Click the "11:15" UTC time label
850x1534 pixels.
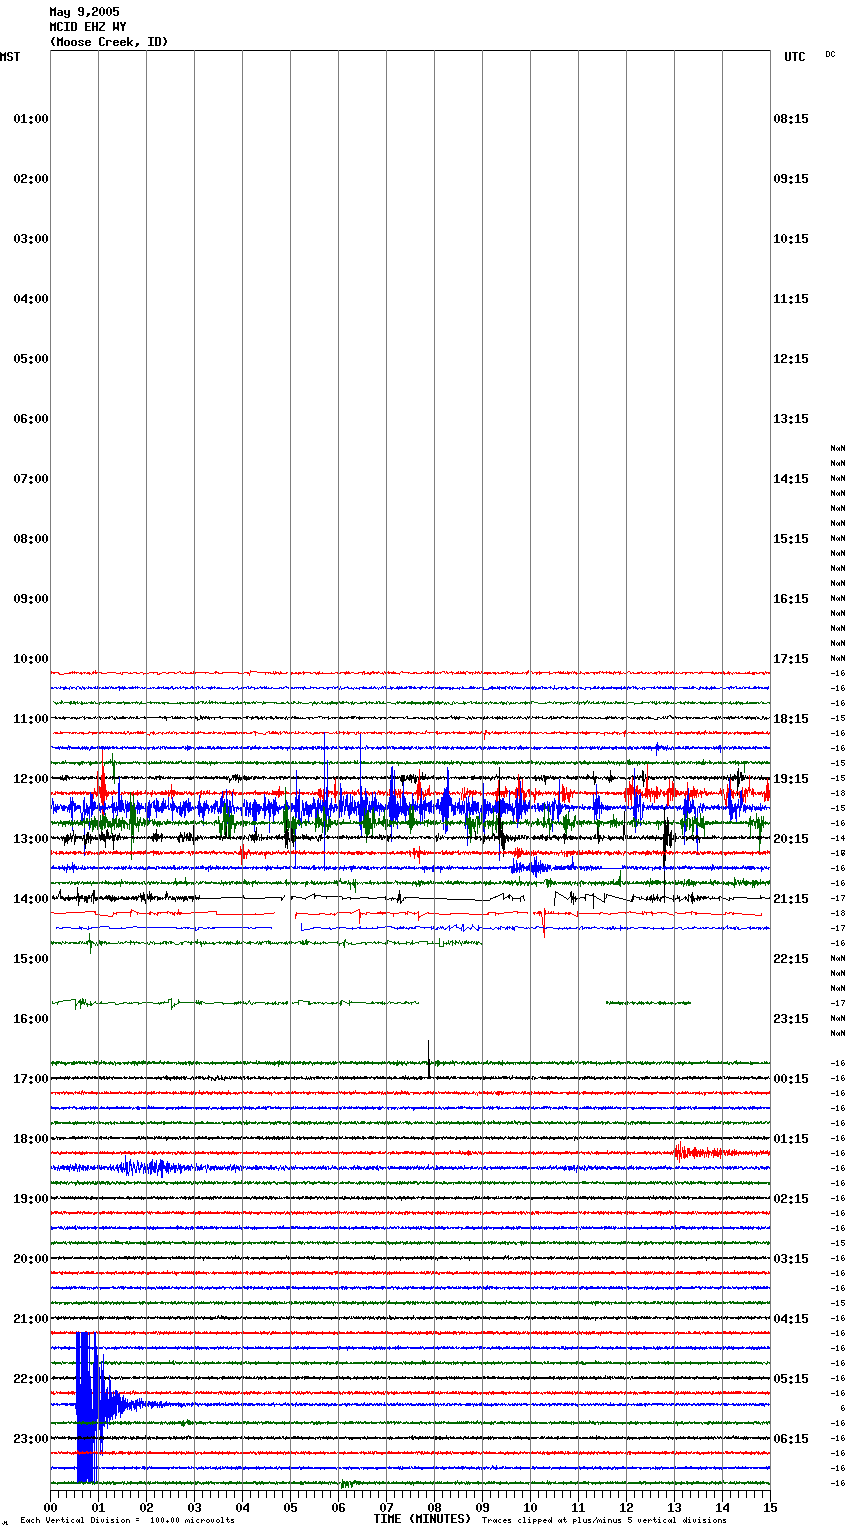(791, 299)
